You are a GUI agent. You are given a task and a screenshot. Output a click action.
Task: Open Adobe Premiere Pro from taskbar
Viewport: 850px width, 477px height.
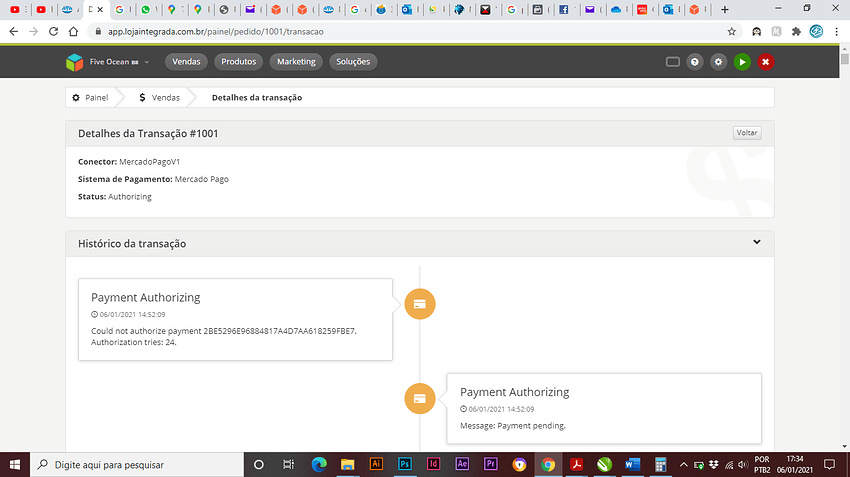[491, 464]
